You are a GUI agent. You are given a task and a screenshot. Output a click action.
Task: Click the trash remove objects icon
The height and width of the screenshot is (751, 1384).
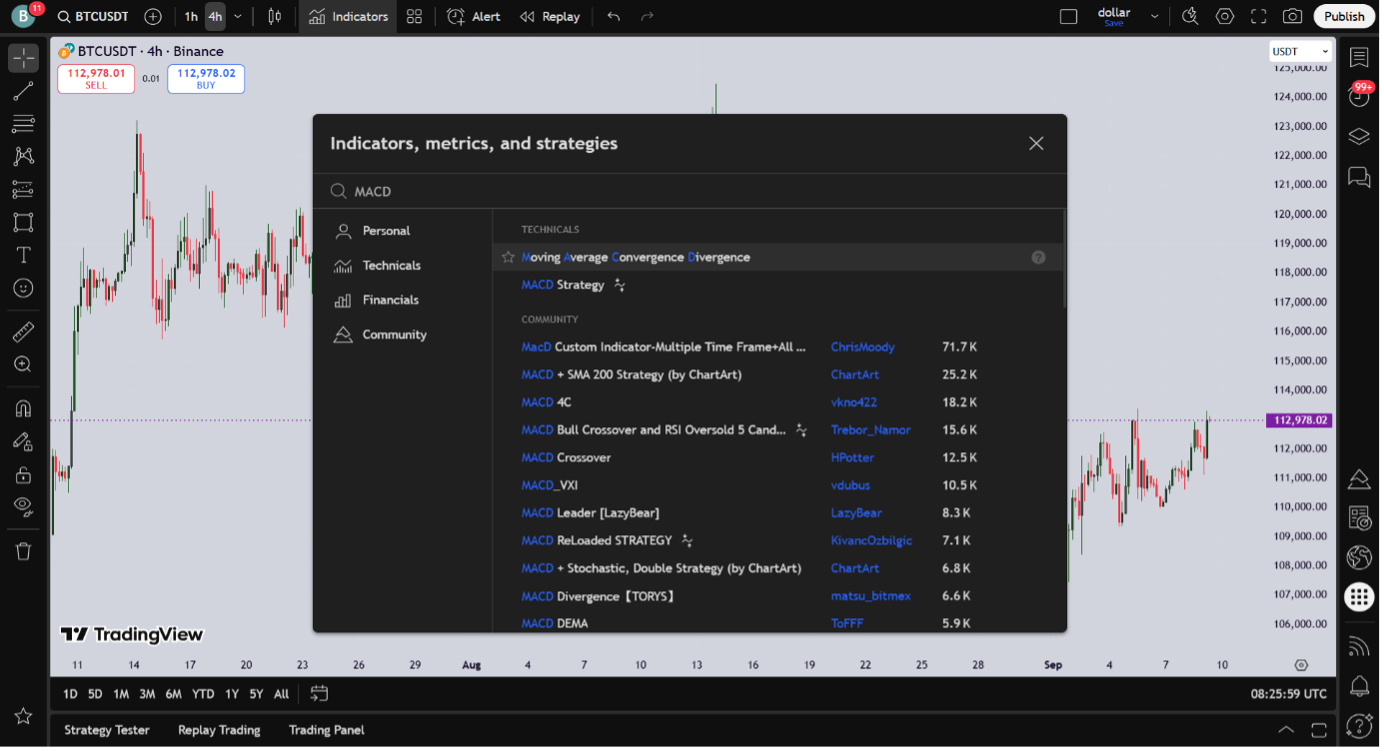click(x=23, y=551)
